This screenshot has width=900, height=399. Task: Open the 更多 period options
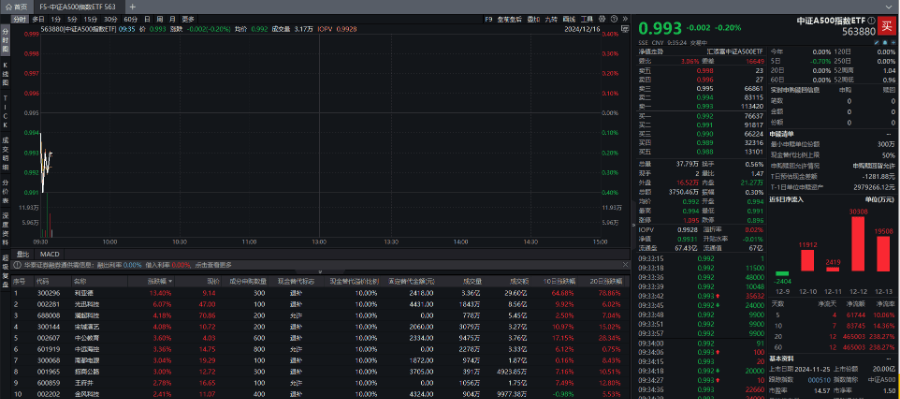pos(188,19)
